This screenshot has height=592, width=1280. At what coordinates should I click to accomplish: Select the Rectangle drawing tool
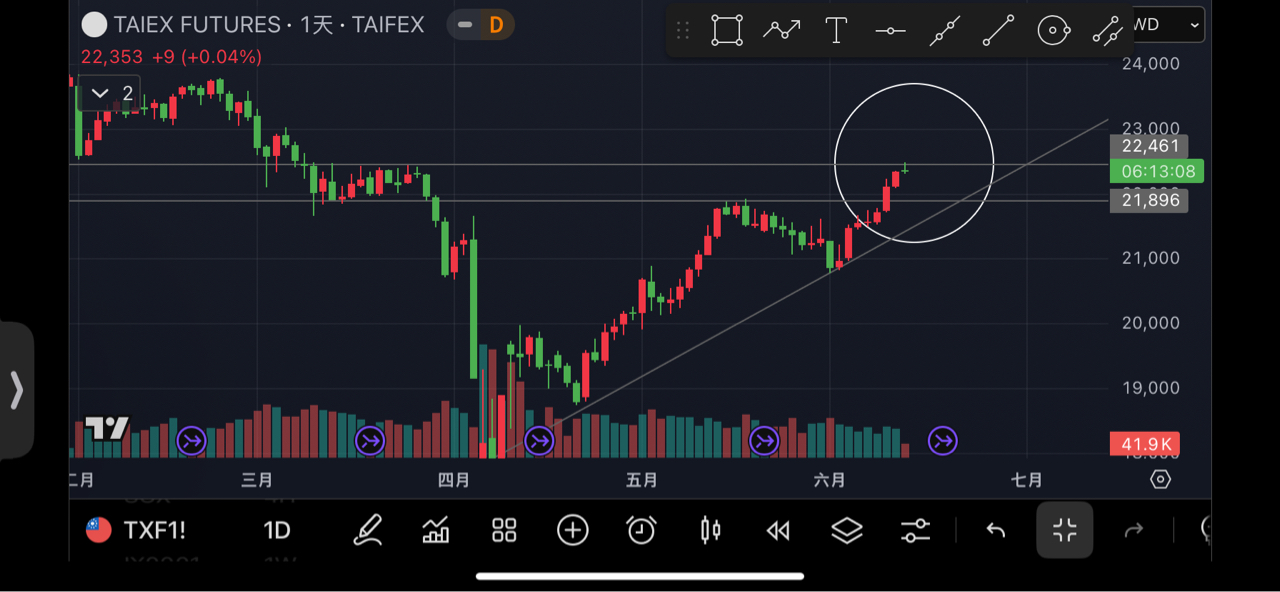click(x=727, y=30)
